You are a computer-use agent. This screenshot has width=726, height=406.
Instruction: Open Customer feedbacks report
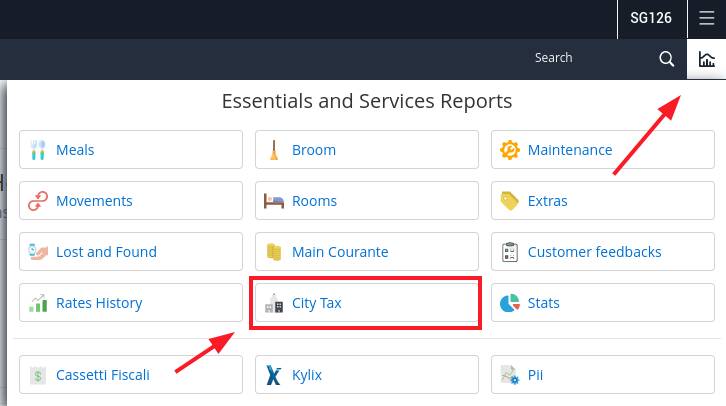click(x=603, y=251)
